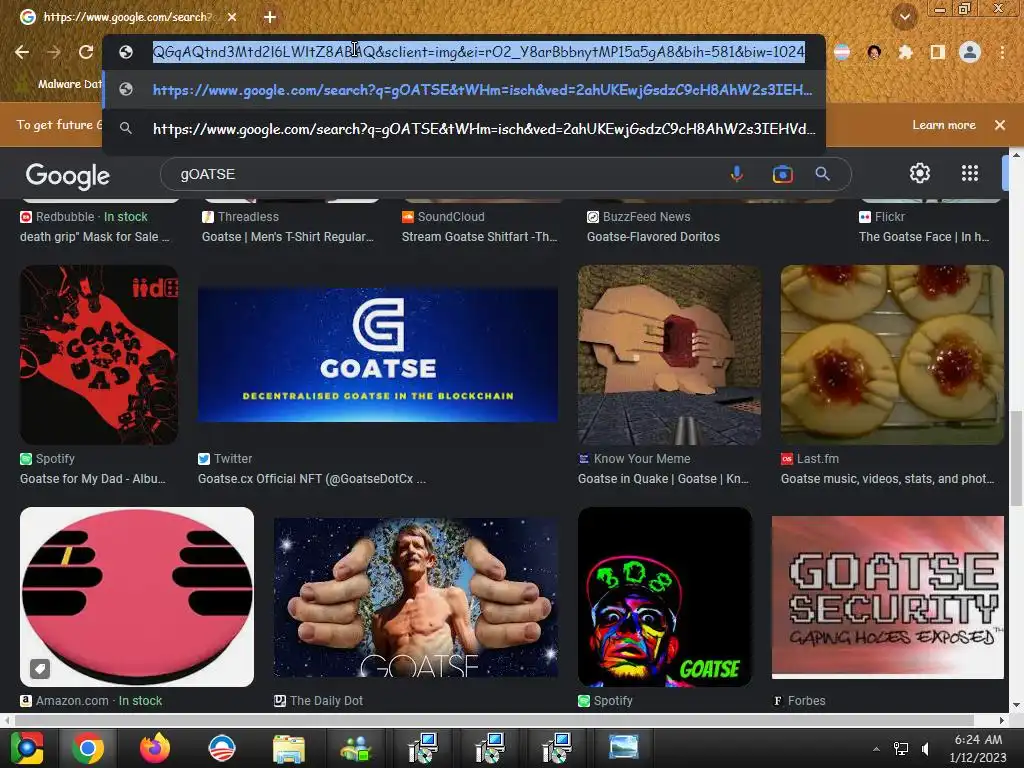Click The Daily Dot source label
Viewport: 1024px width, 768px height.
(326, 701)
